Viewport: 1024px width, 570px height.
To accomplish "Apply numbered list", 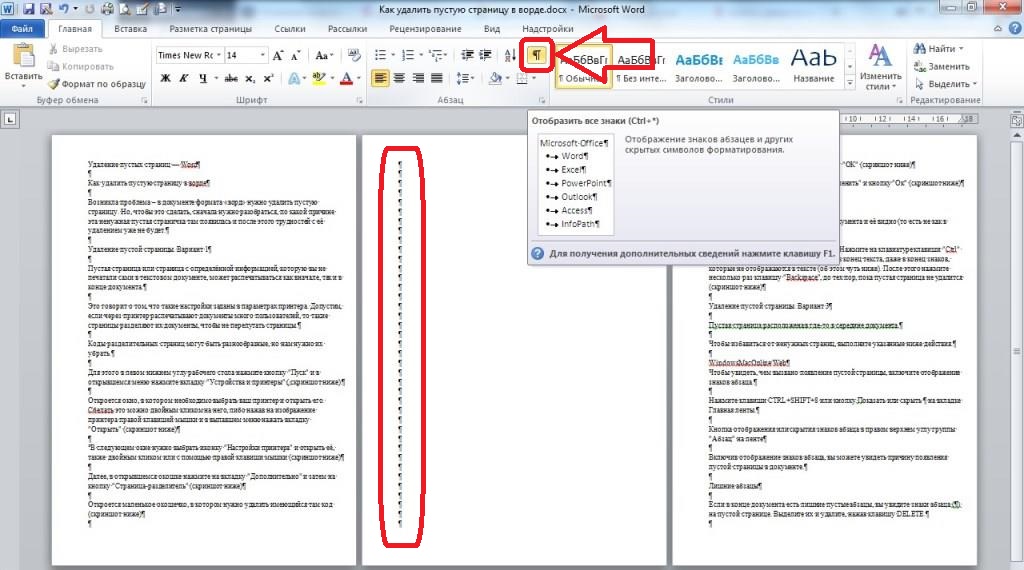I will [408, 55].
